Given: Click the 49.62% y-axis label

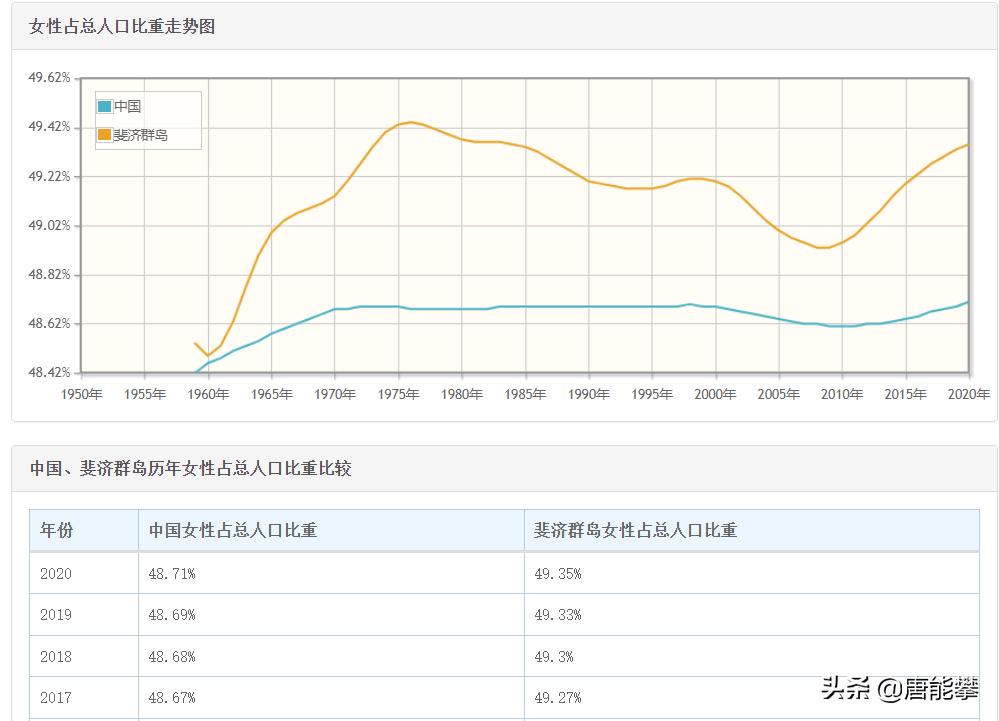Looking at the screenshot, I should [x=49, y=78].
